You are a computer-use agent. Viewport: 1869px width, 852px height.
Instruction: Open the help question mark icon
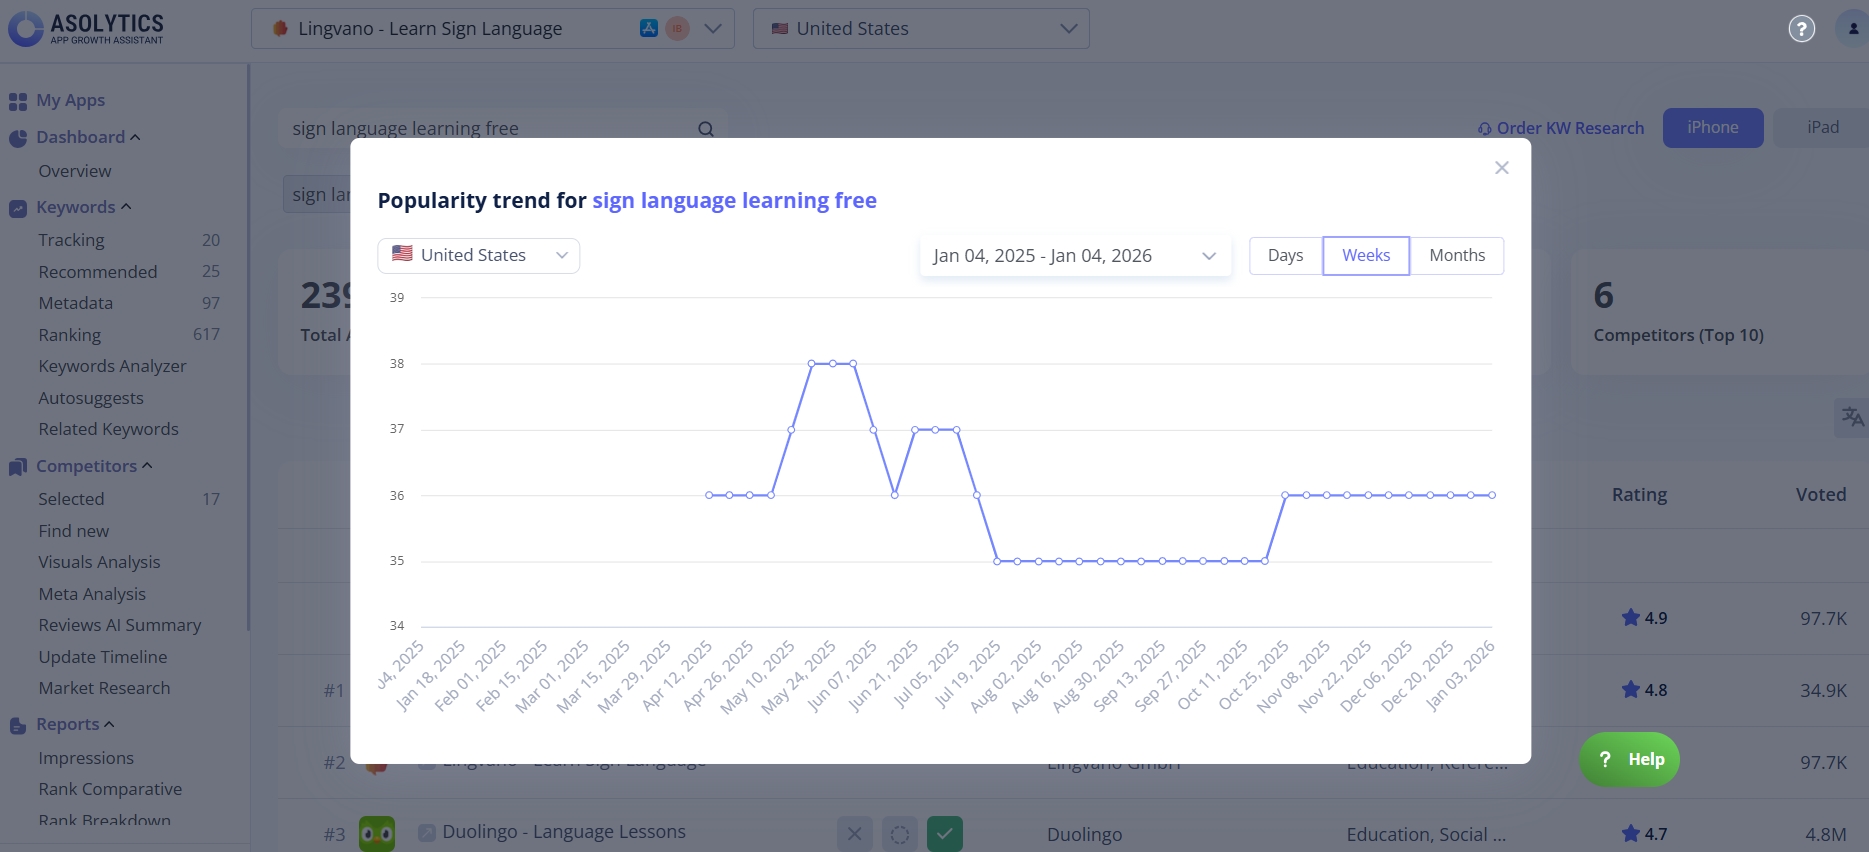point(1801,29)
